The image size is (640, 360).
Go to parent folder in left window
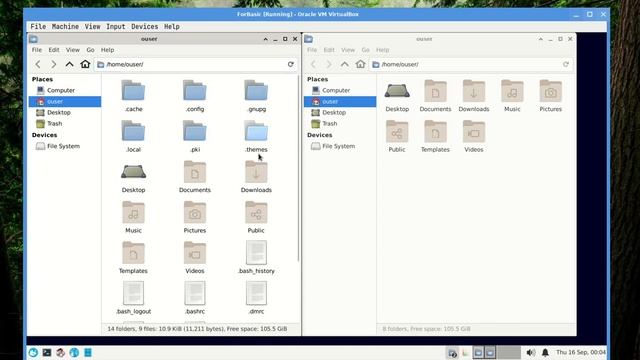(69, 64)
